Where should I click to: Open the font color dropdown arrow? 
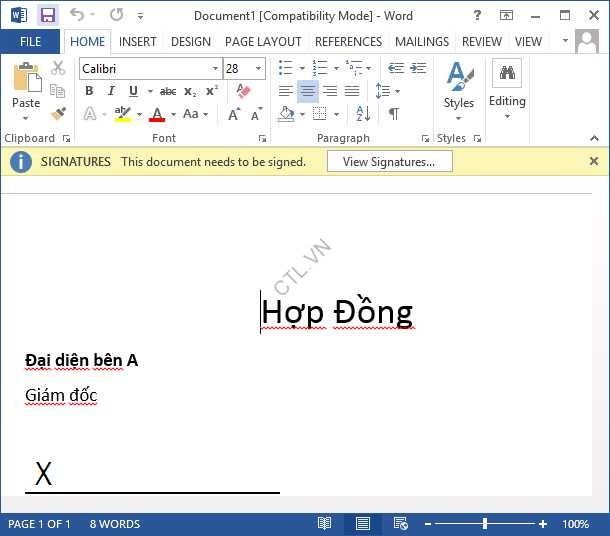tap(174, 115)
